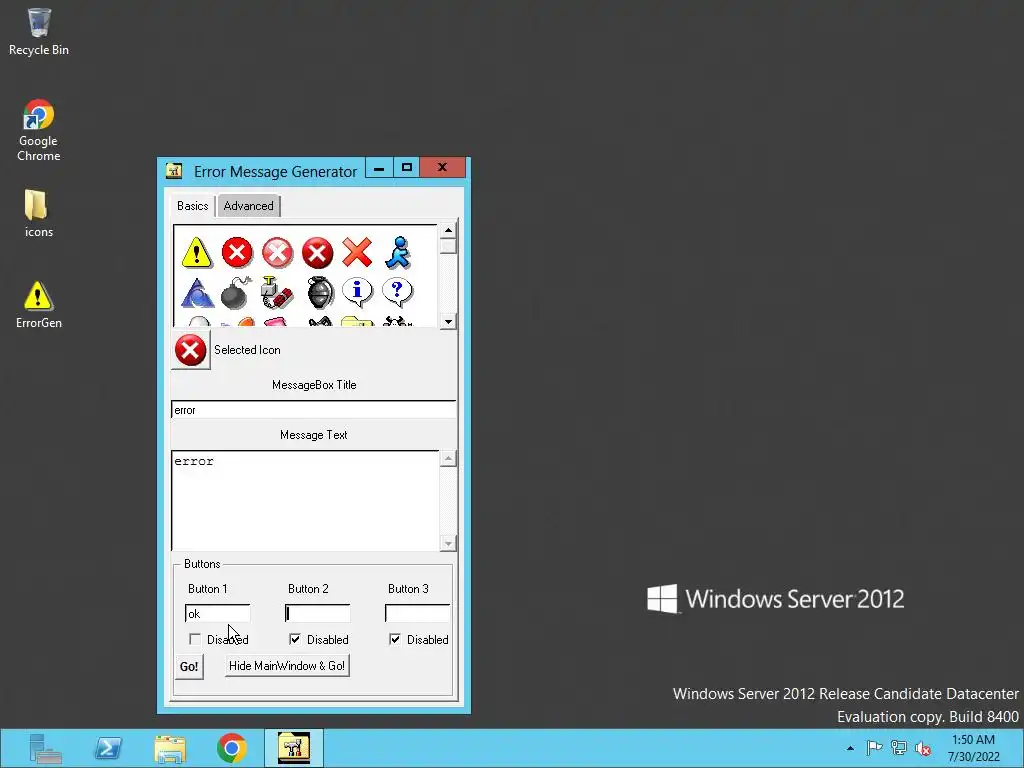The width and height of the screenshot is (1024, 768).
Task: Open Server Manager from the taskbar
Action: (x=46, y=748)
